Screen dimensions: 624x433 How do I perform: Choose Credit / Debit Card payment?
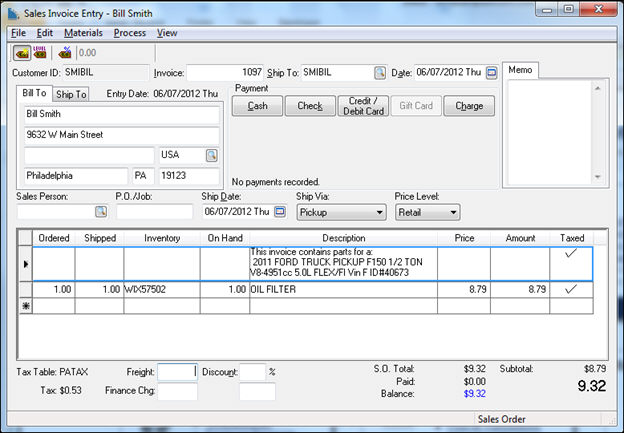pos(363,106)
